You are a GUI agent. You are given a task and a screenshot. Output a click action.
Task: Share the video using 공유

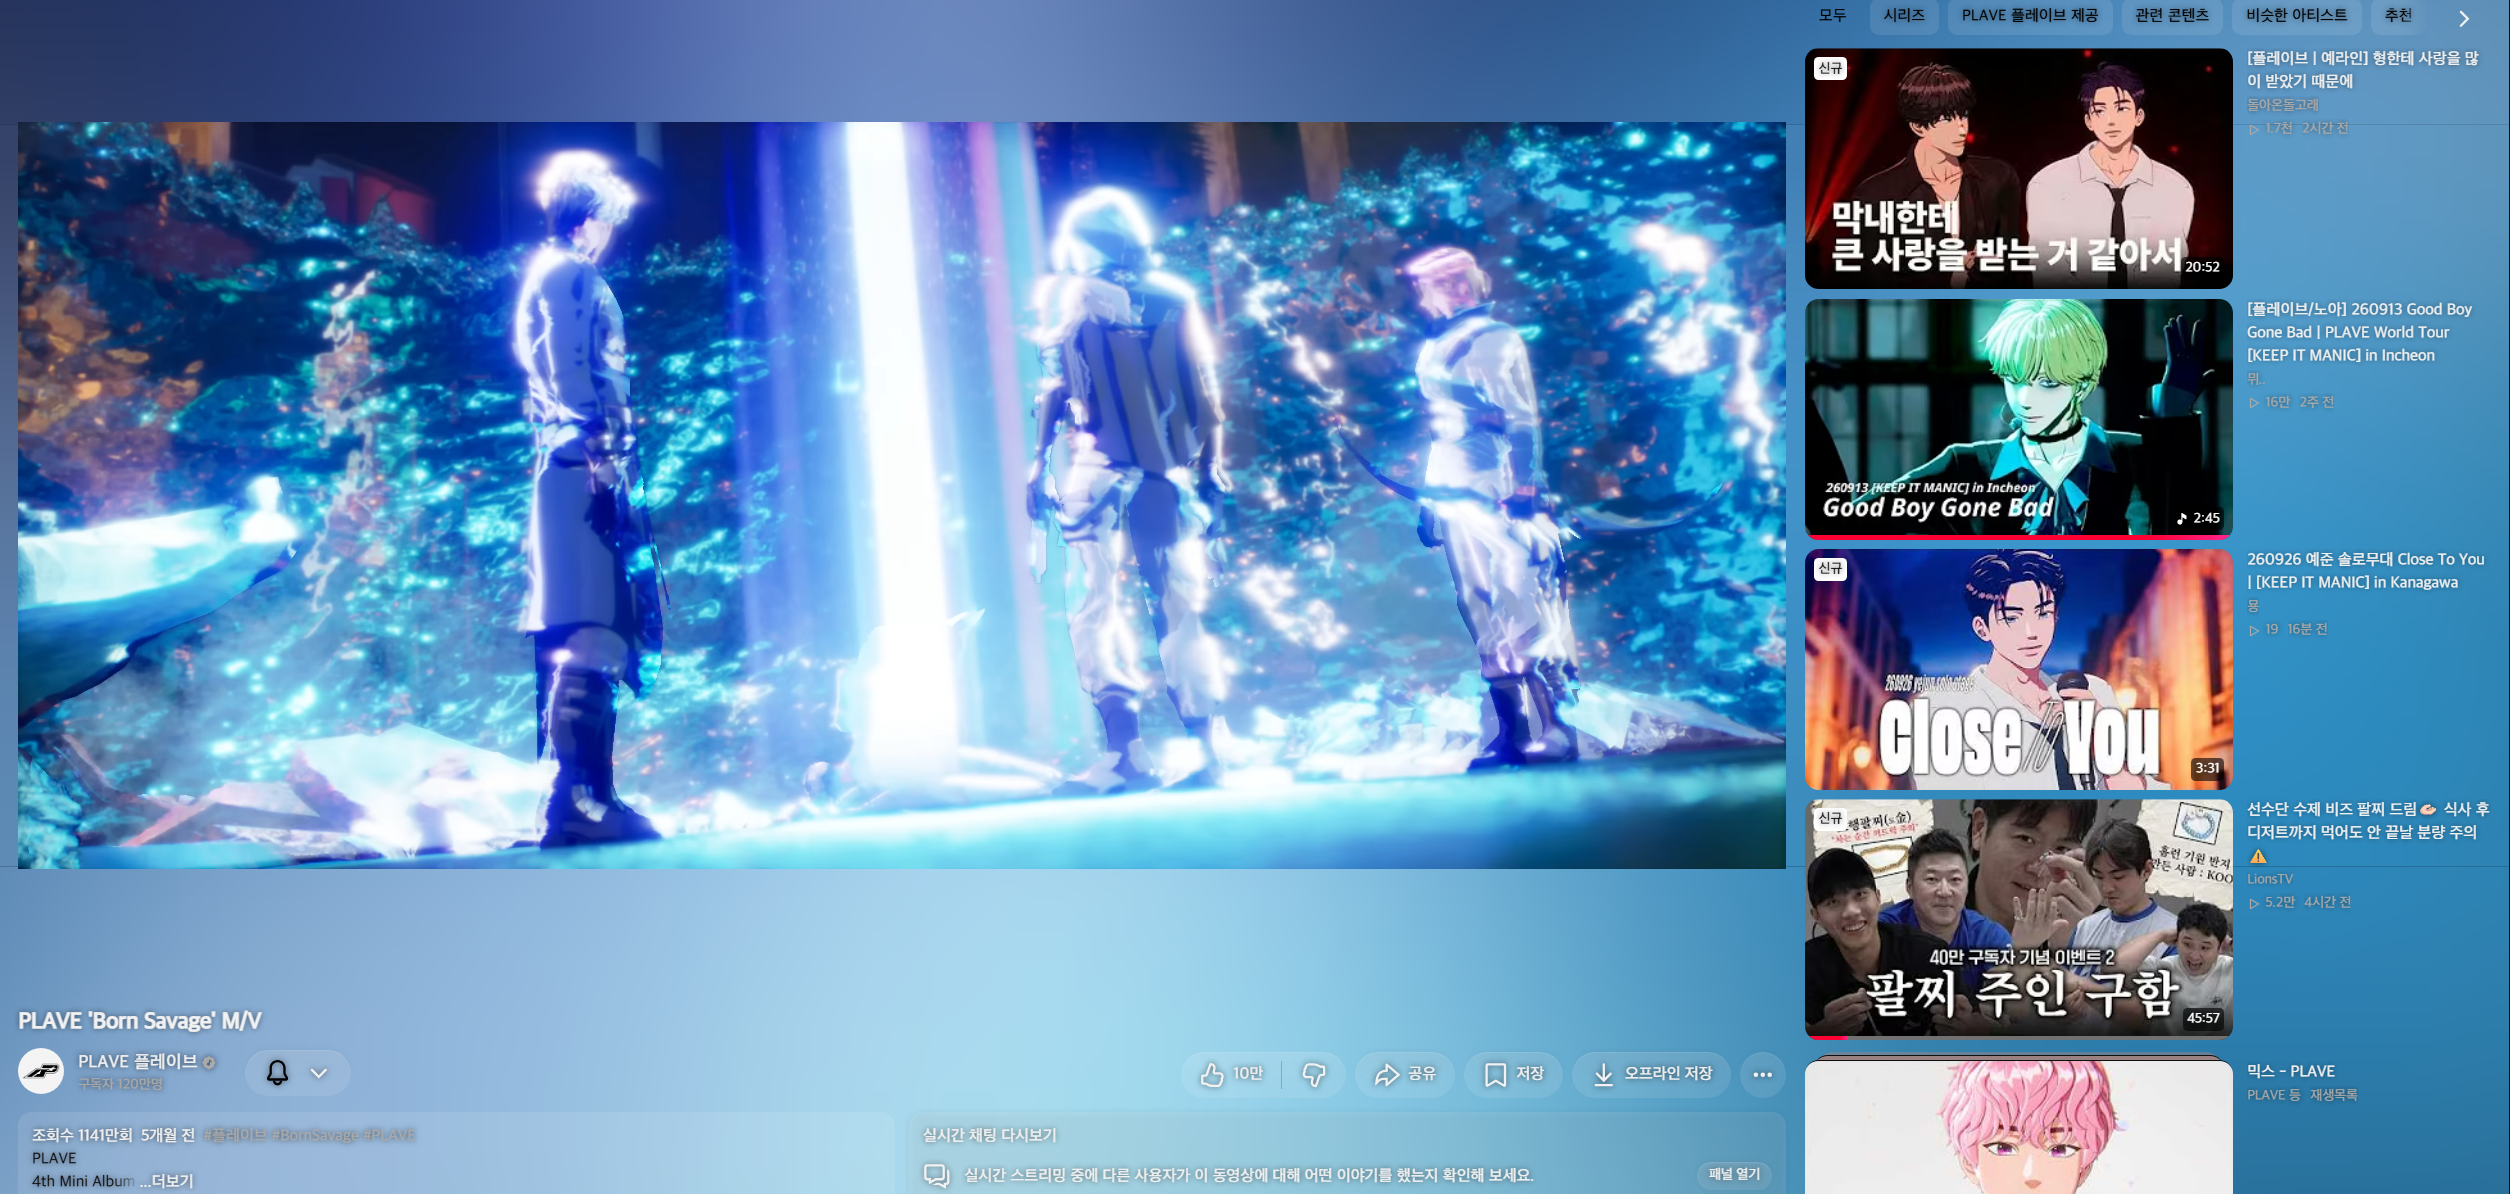pos(1404,1074)
